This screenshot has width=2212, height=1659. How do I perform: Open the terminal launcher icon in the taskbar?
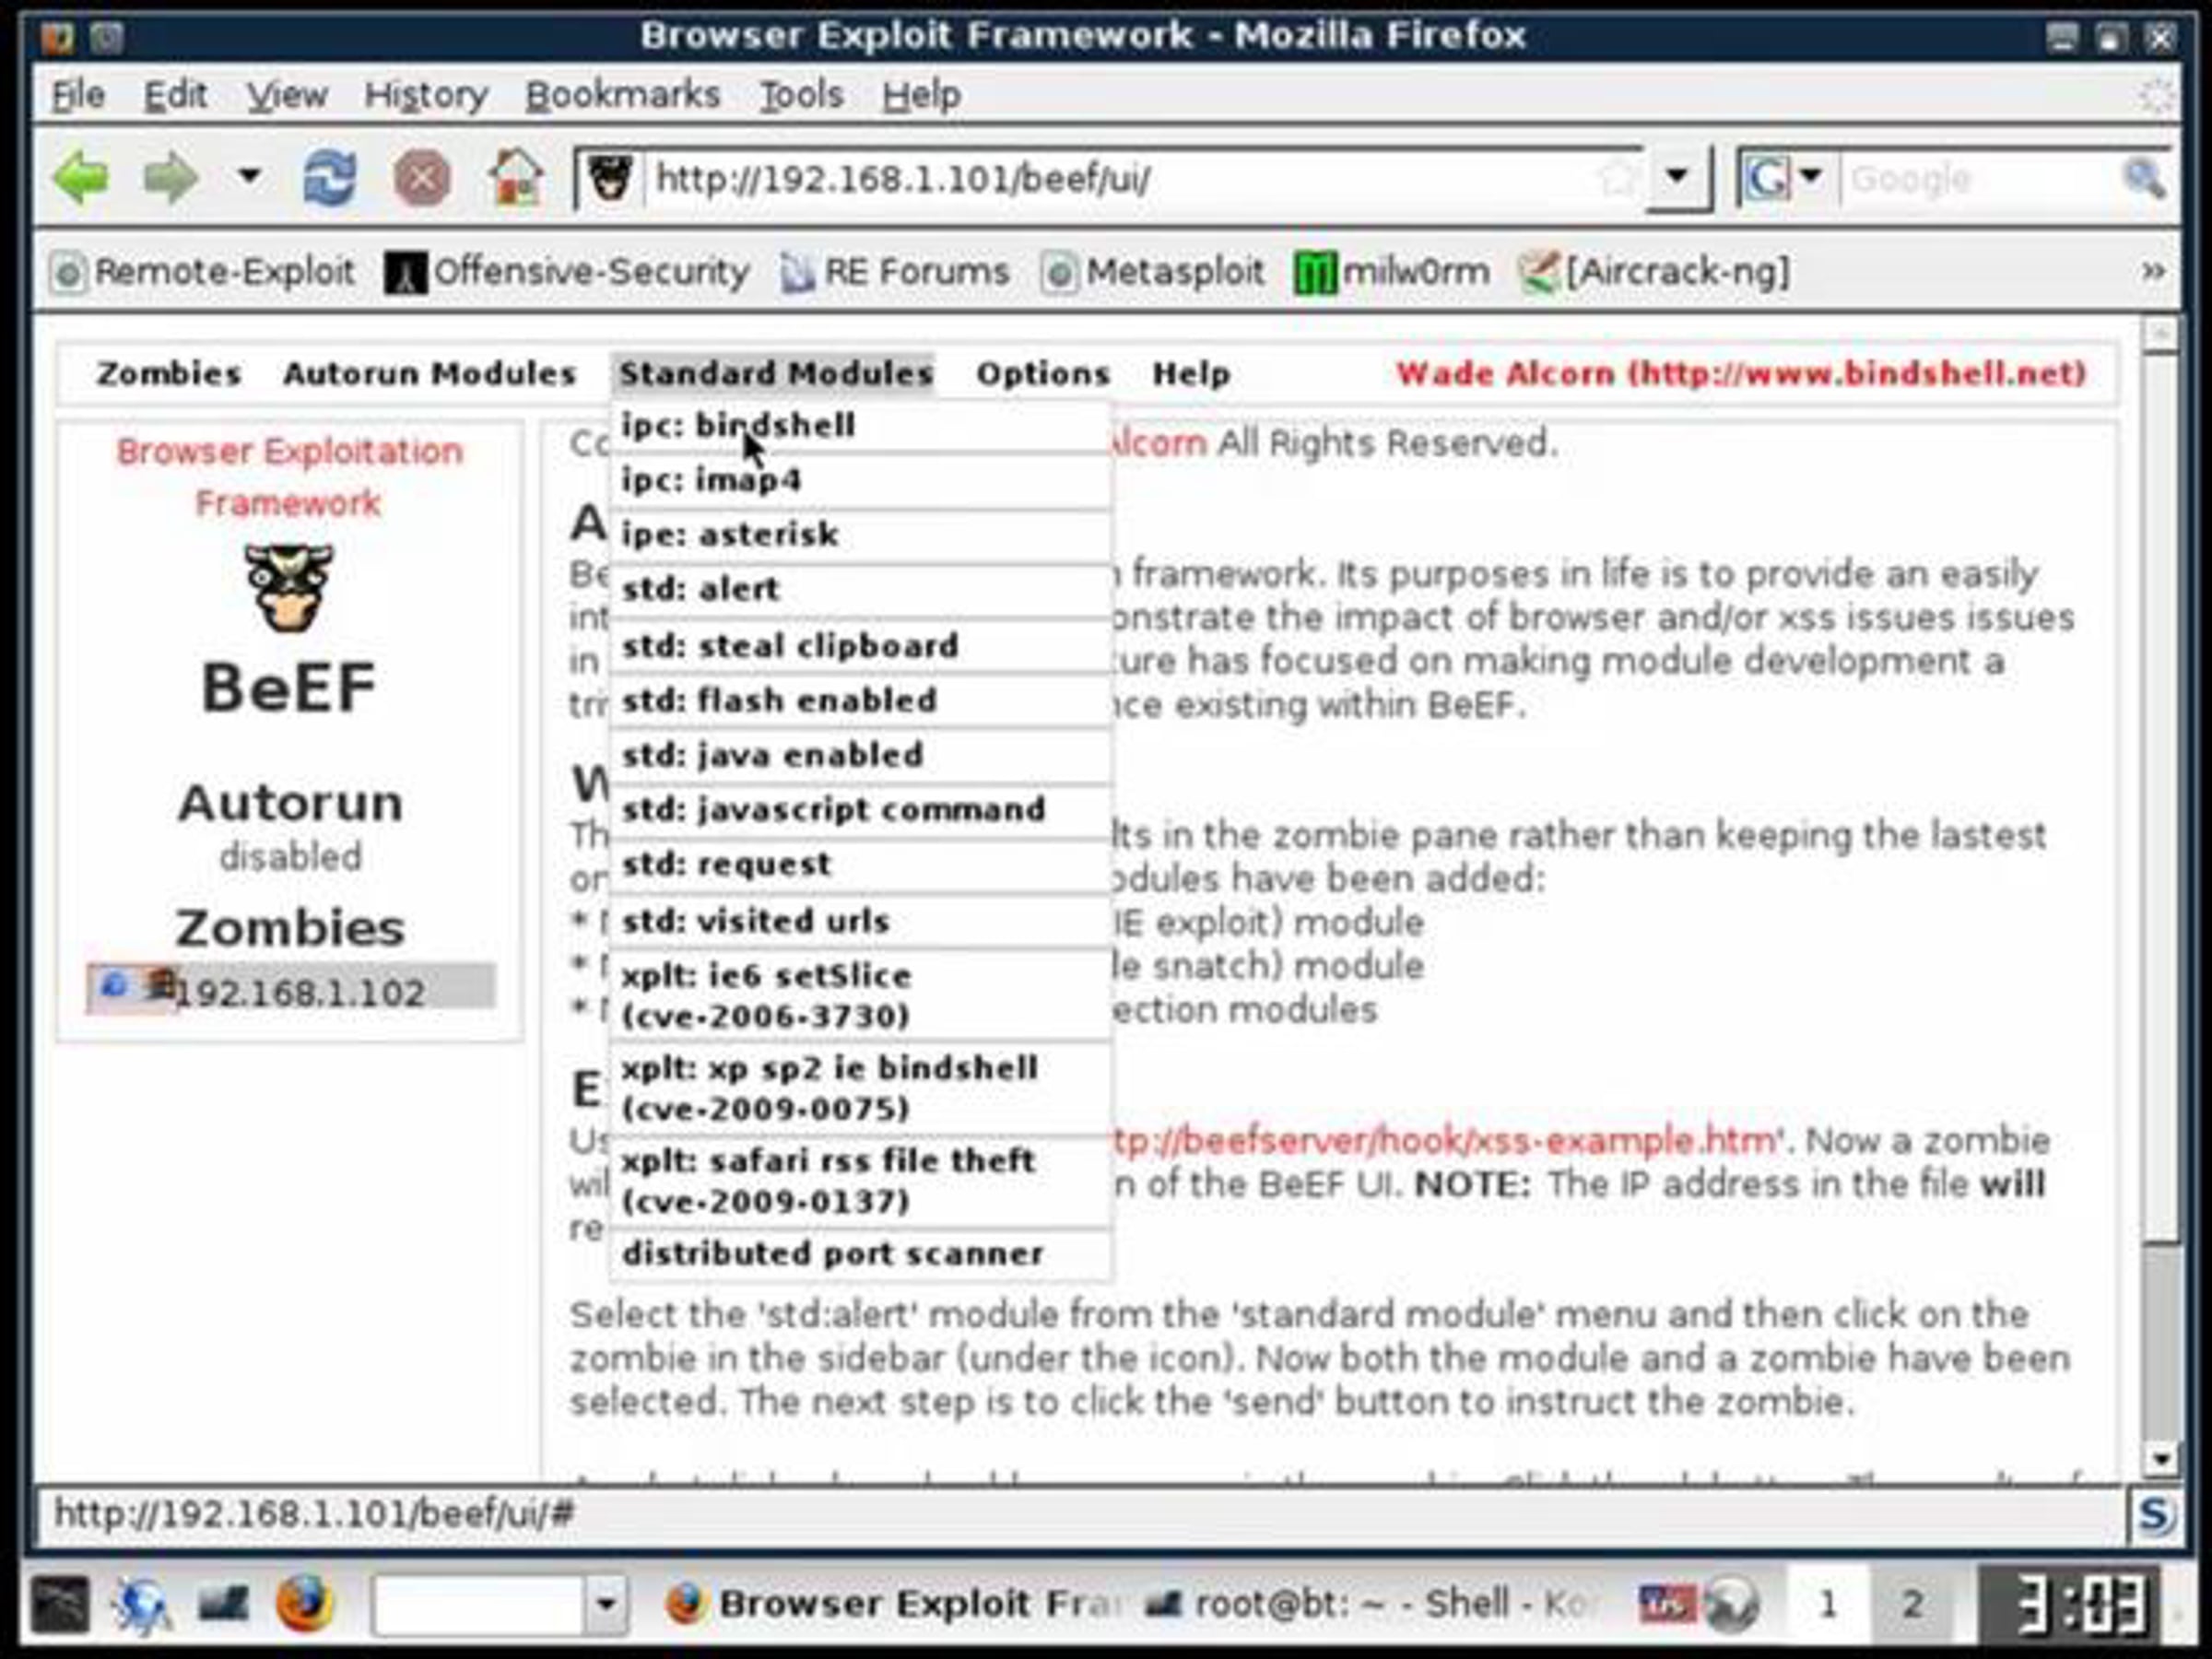tap(223, 1604)
